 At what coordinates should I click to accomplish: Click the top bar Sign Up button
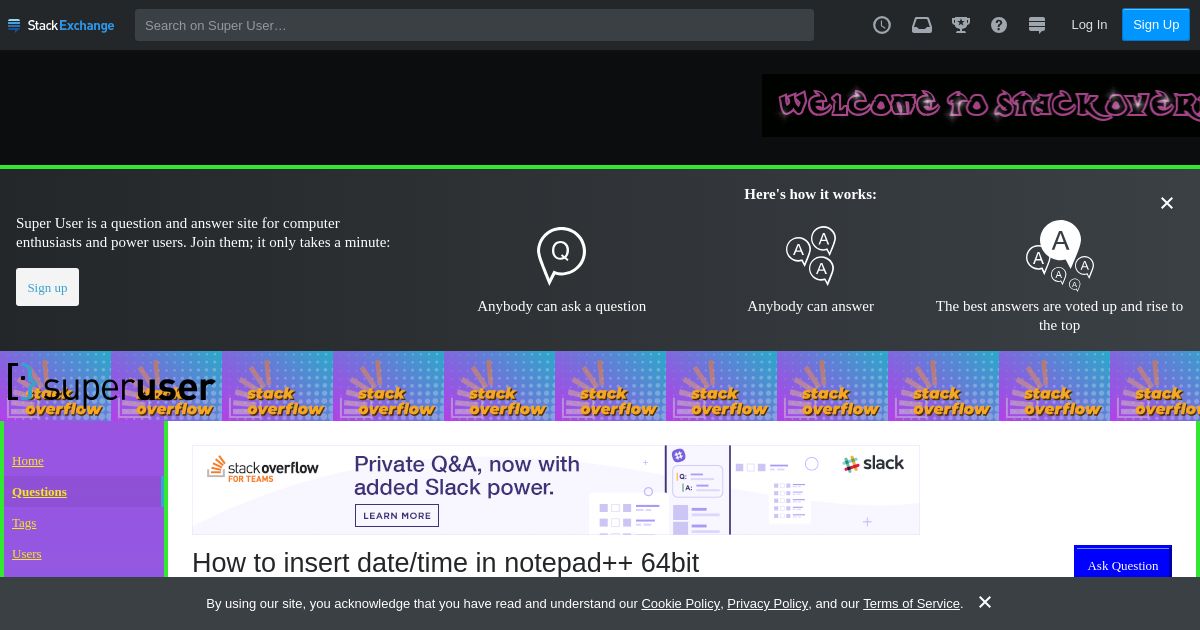[1156, 25]
